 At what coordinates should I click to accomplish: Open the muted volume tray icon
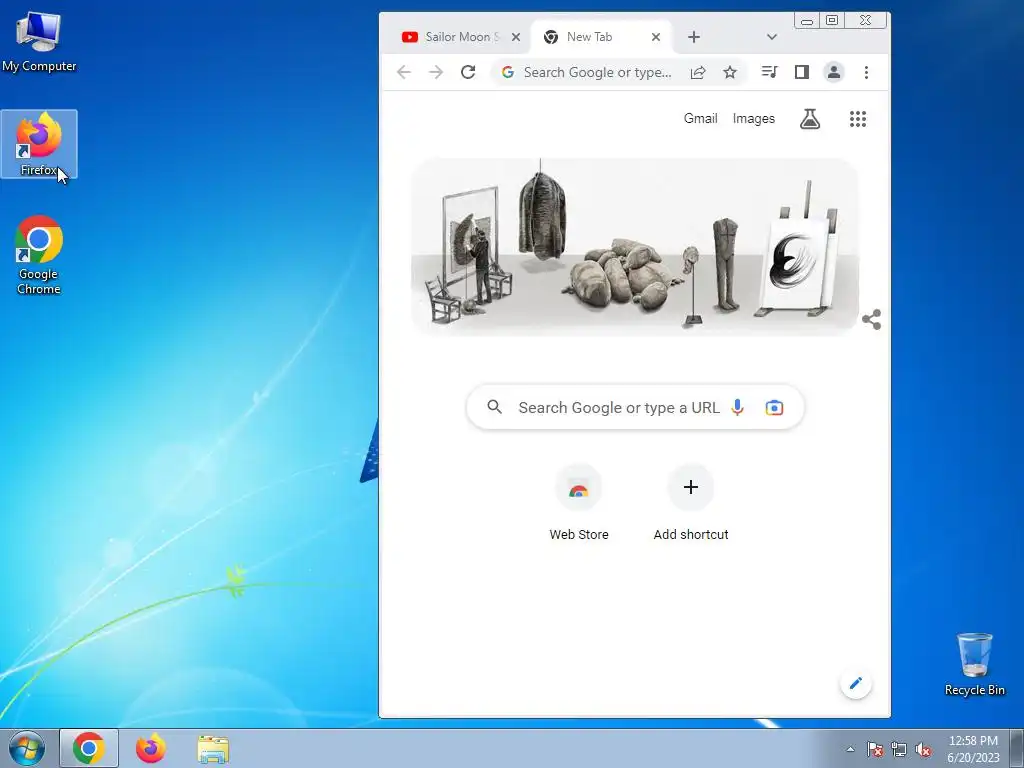[x=923, y=749]
